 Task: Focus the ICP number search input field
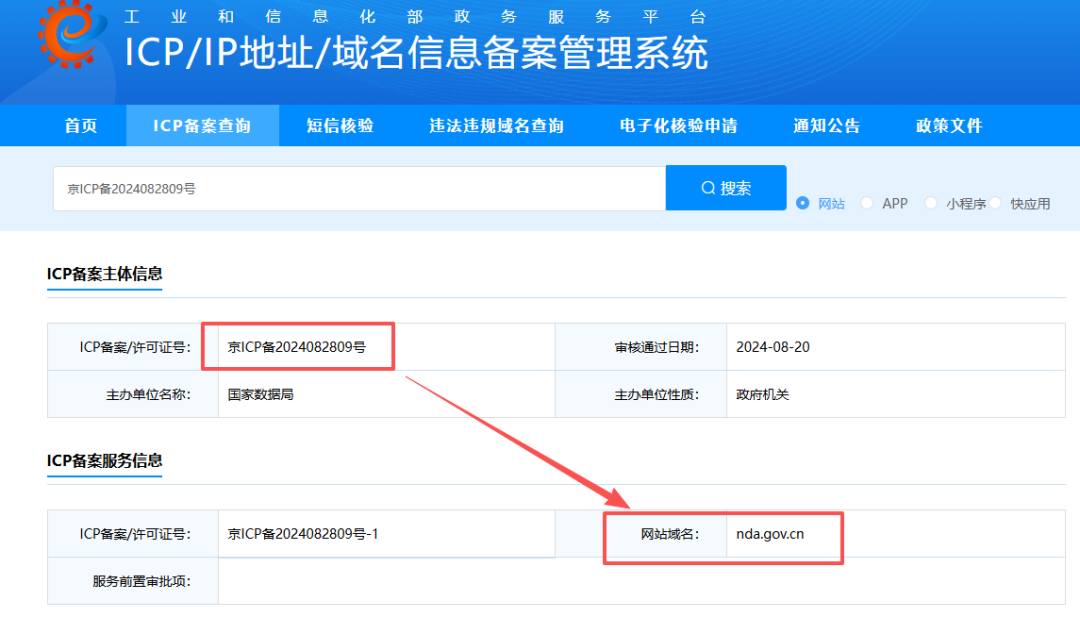(x=360, y=188)
